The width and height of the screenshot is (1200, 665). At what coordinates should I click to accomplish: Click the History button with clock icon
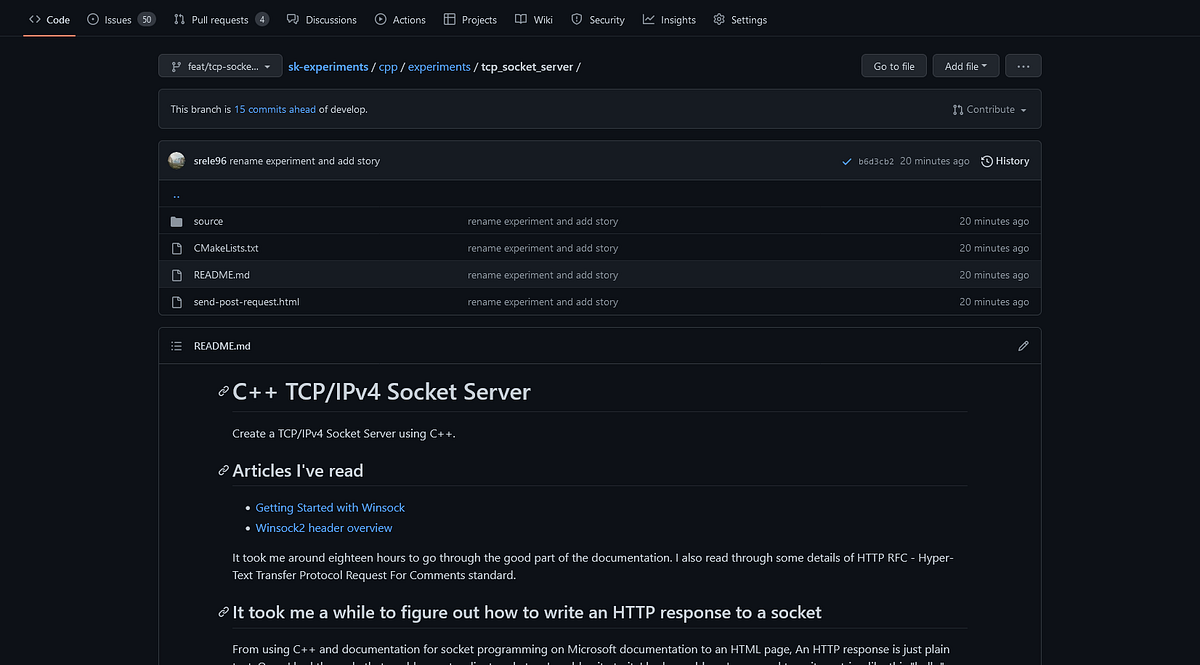click(1004, 160)
